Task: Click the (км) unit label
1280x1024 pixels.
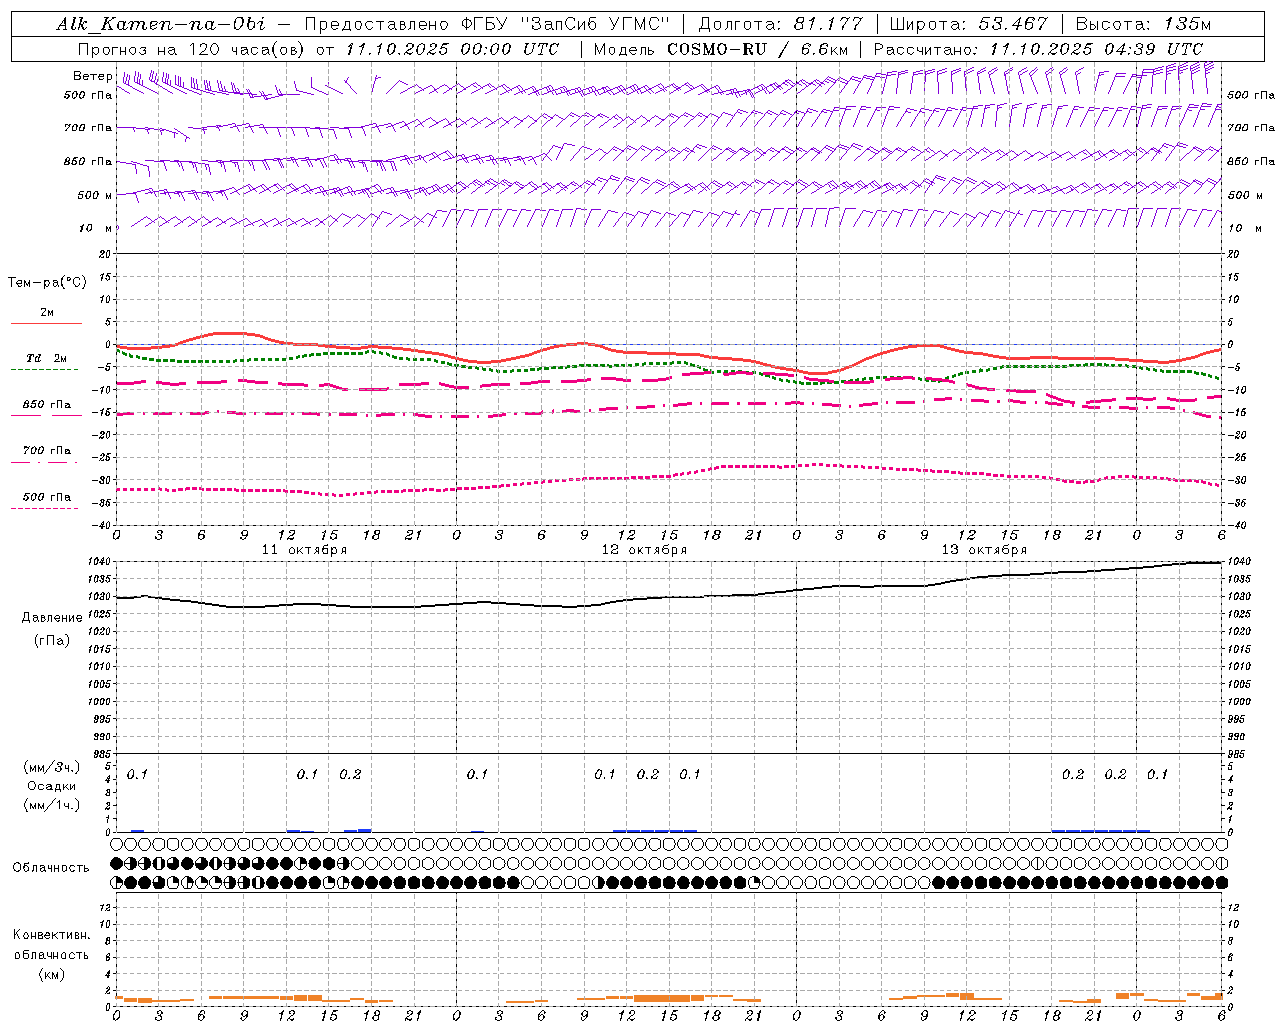Action: point(52,974)
